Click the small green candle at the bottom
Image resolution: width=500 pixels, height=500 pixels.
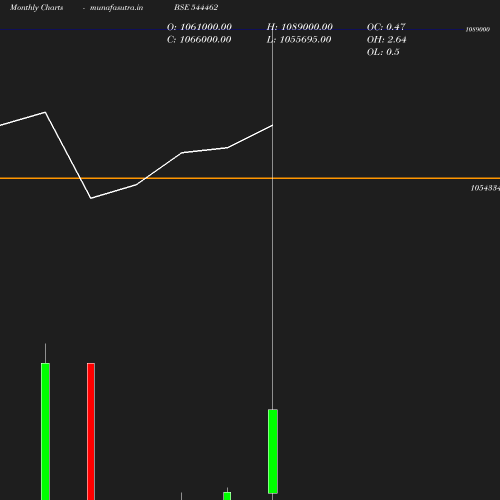click(227, 496)
